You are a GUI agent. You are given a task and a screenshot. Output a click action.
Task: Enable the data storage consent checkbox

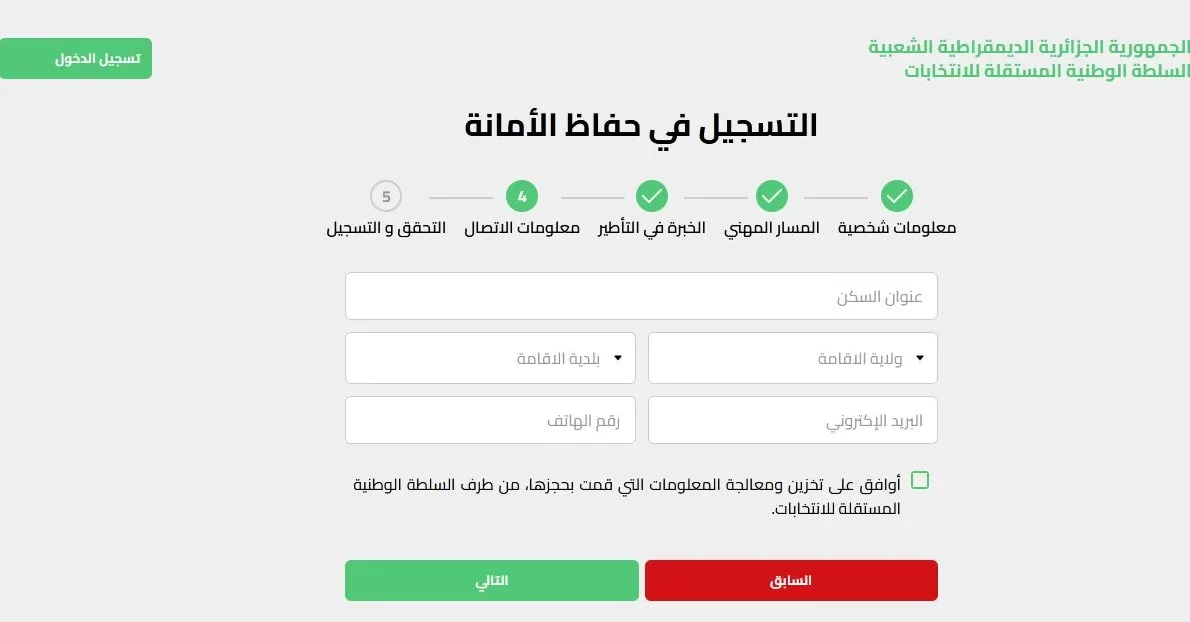920,480
